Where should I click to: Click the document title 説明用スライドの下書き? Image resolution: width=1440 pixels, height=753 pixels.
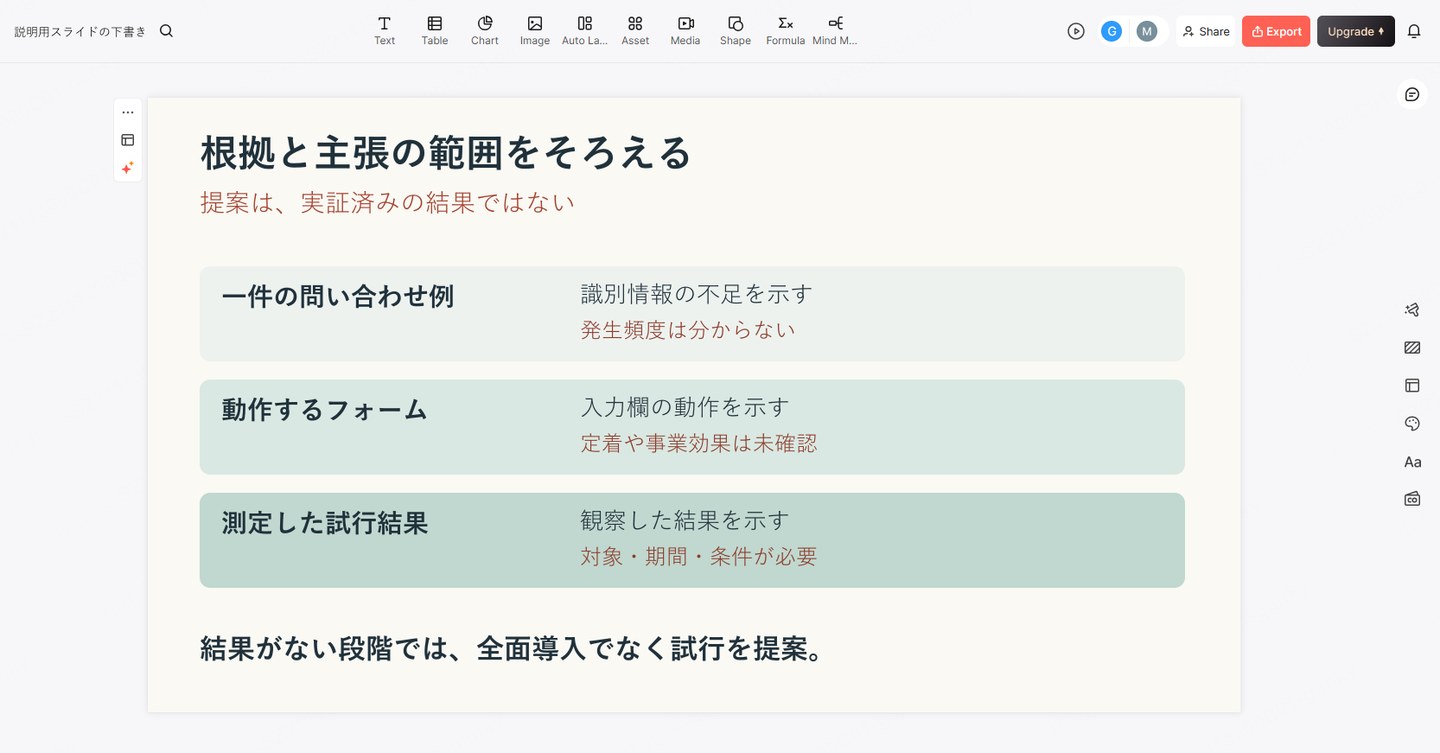(x=80, y=31)
